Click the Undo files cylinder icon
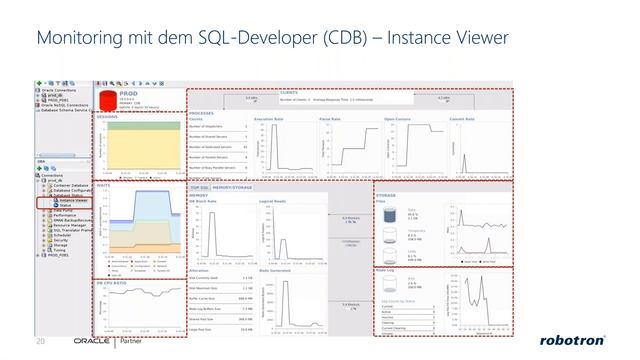 pyautogui.click(x=390, y=256)
